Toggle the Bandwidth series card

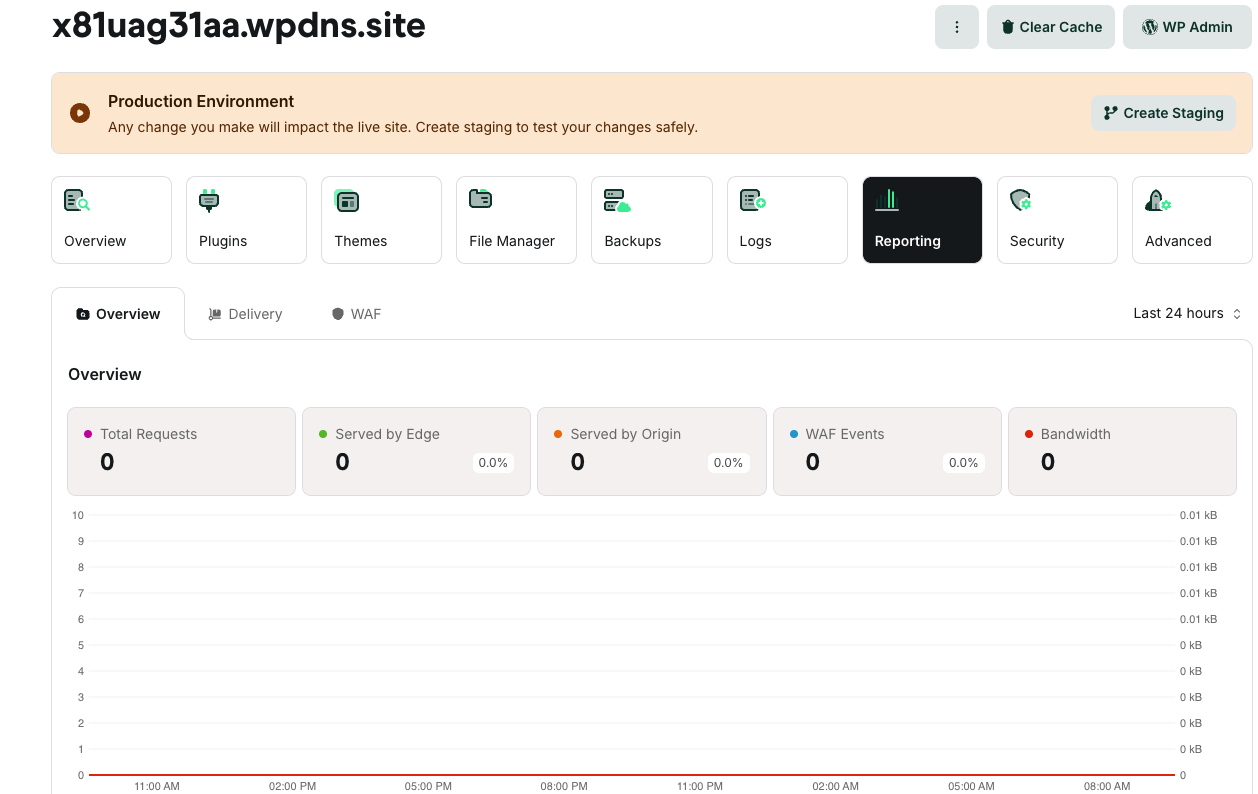click(1122, 451)
